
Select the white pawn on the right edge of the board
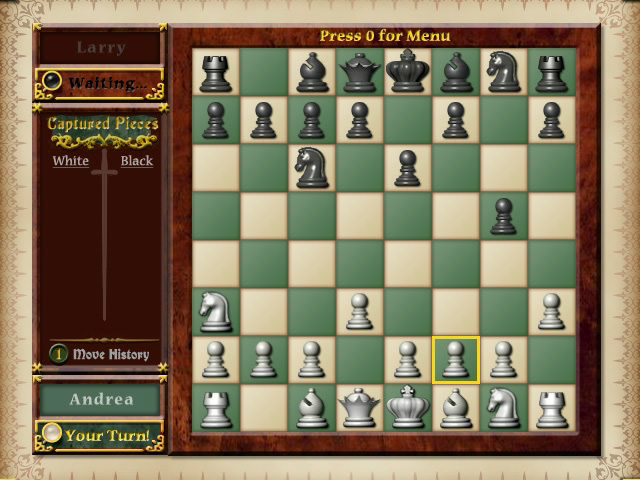(x=551, y=312)
